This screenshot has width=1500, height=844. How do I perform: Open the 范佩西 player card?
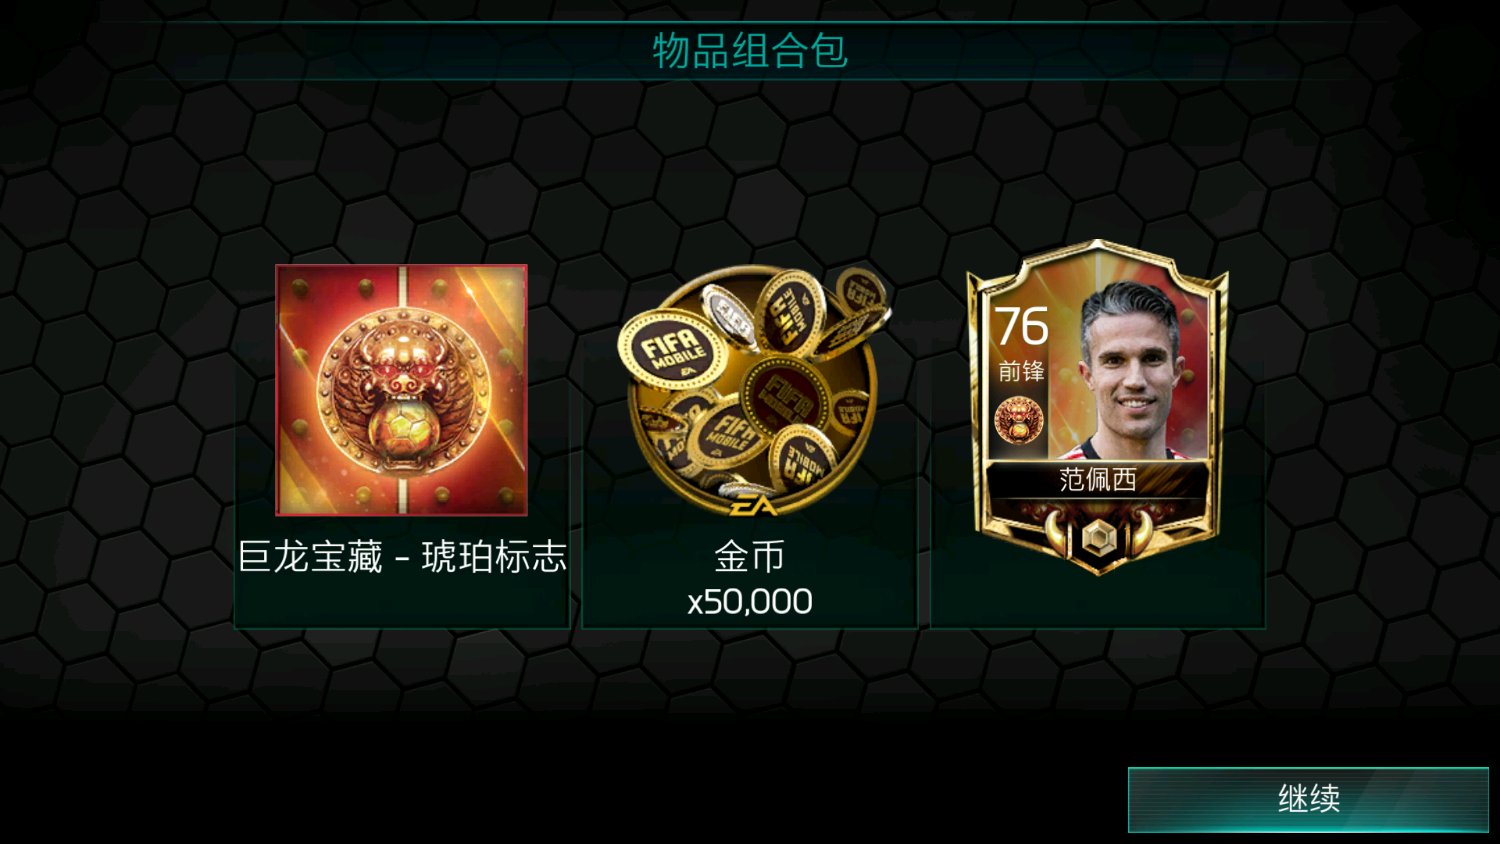[x=1097, y=407]
